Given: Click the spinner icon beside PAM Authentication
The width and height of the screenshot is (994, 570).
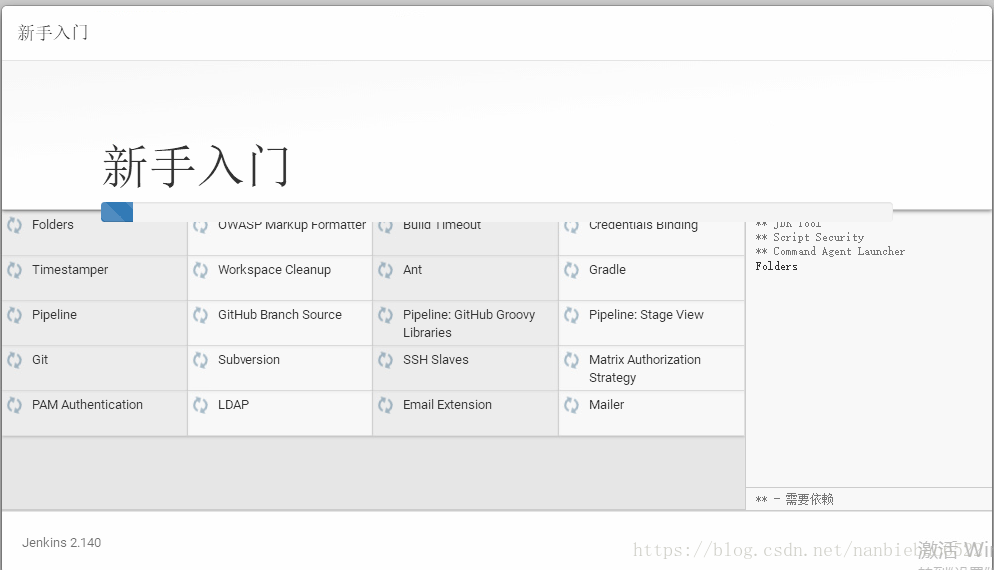Looking at the screenshot, I should pos(15,405).
